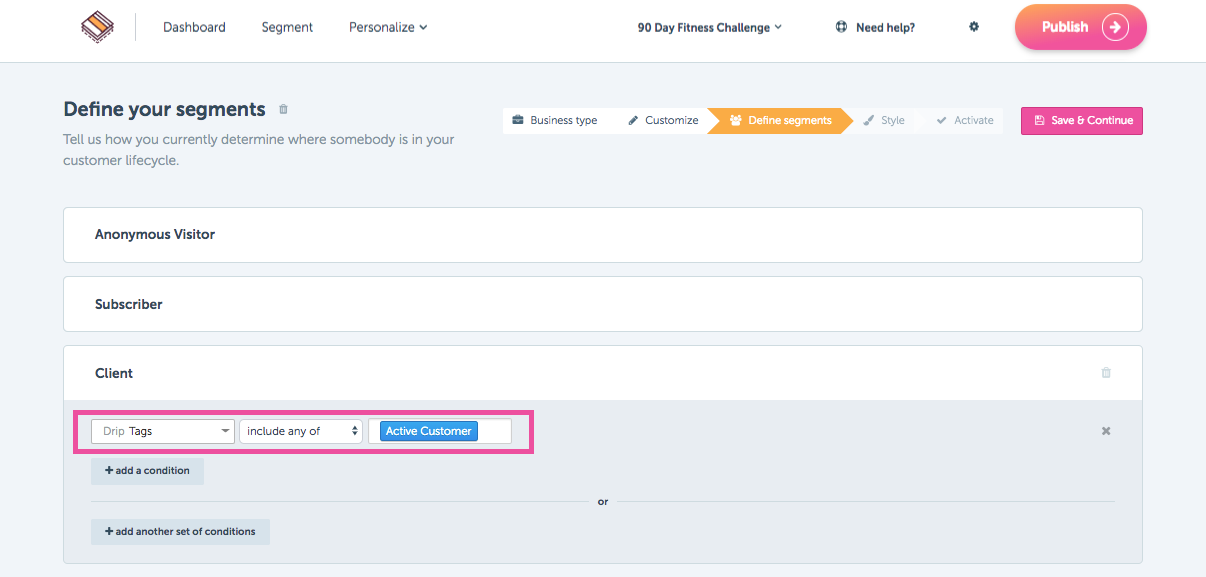Delete segments using trash icon beside heading
The width and height of the screenshot is (1206, 577).
tap(283, 109)
